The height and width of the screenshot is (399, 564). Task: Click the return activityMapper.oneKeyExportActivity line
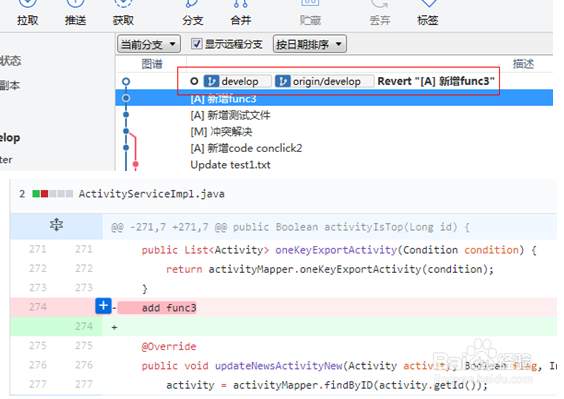[x=329, y=269]
